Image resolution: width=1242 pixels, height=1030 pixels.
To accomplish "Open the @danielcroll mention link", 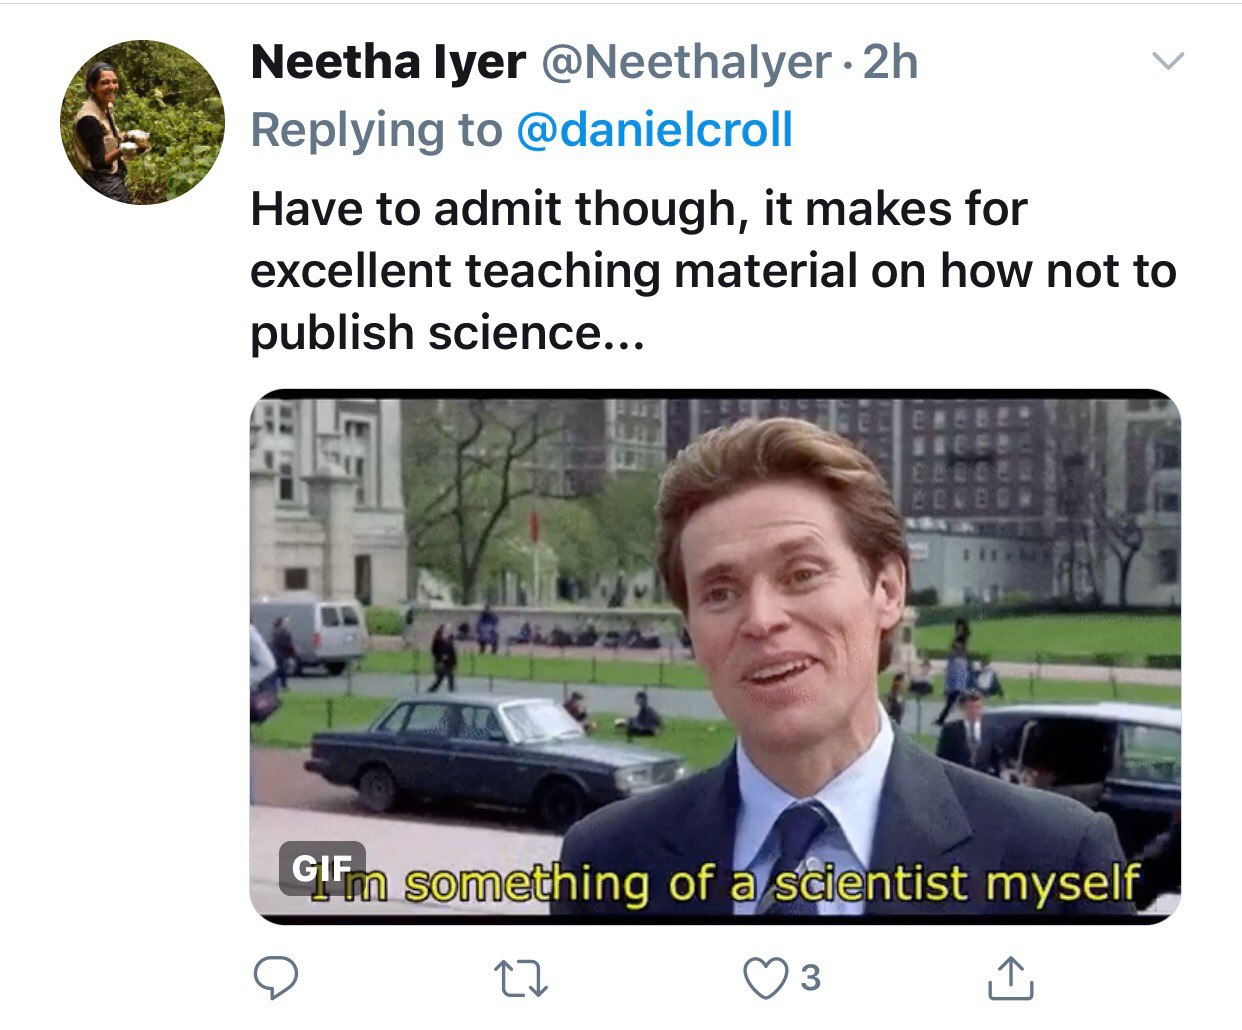I will 654,130.
